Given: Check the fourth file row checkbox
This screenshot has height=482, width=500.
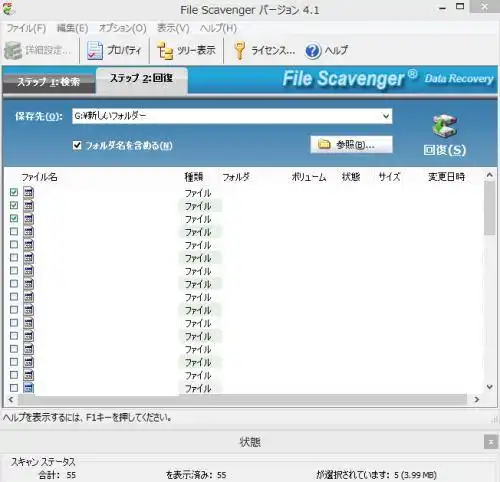Looking at the screenshot, I should [14, 231].
